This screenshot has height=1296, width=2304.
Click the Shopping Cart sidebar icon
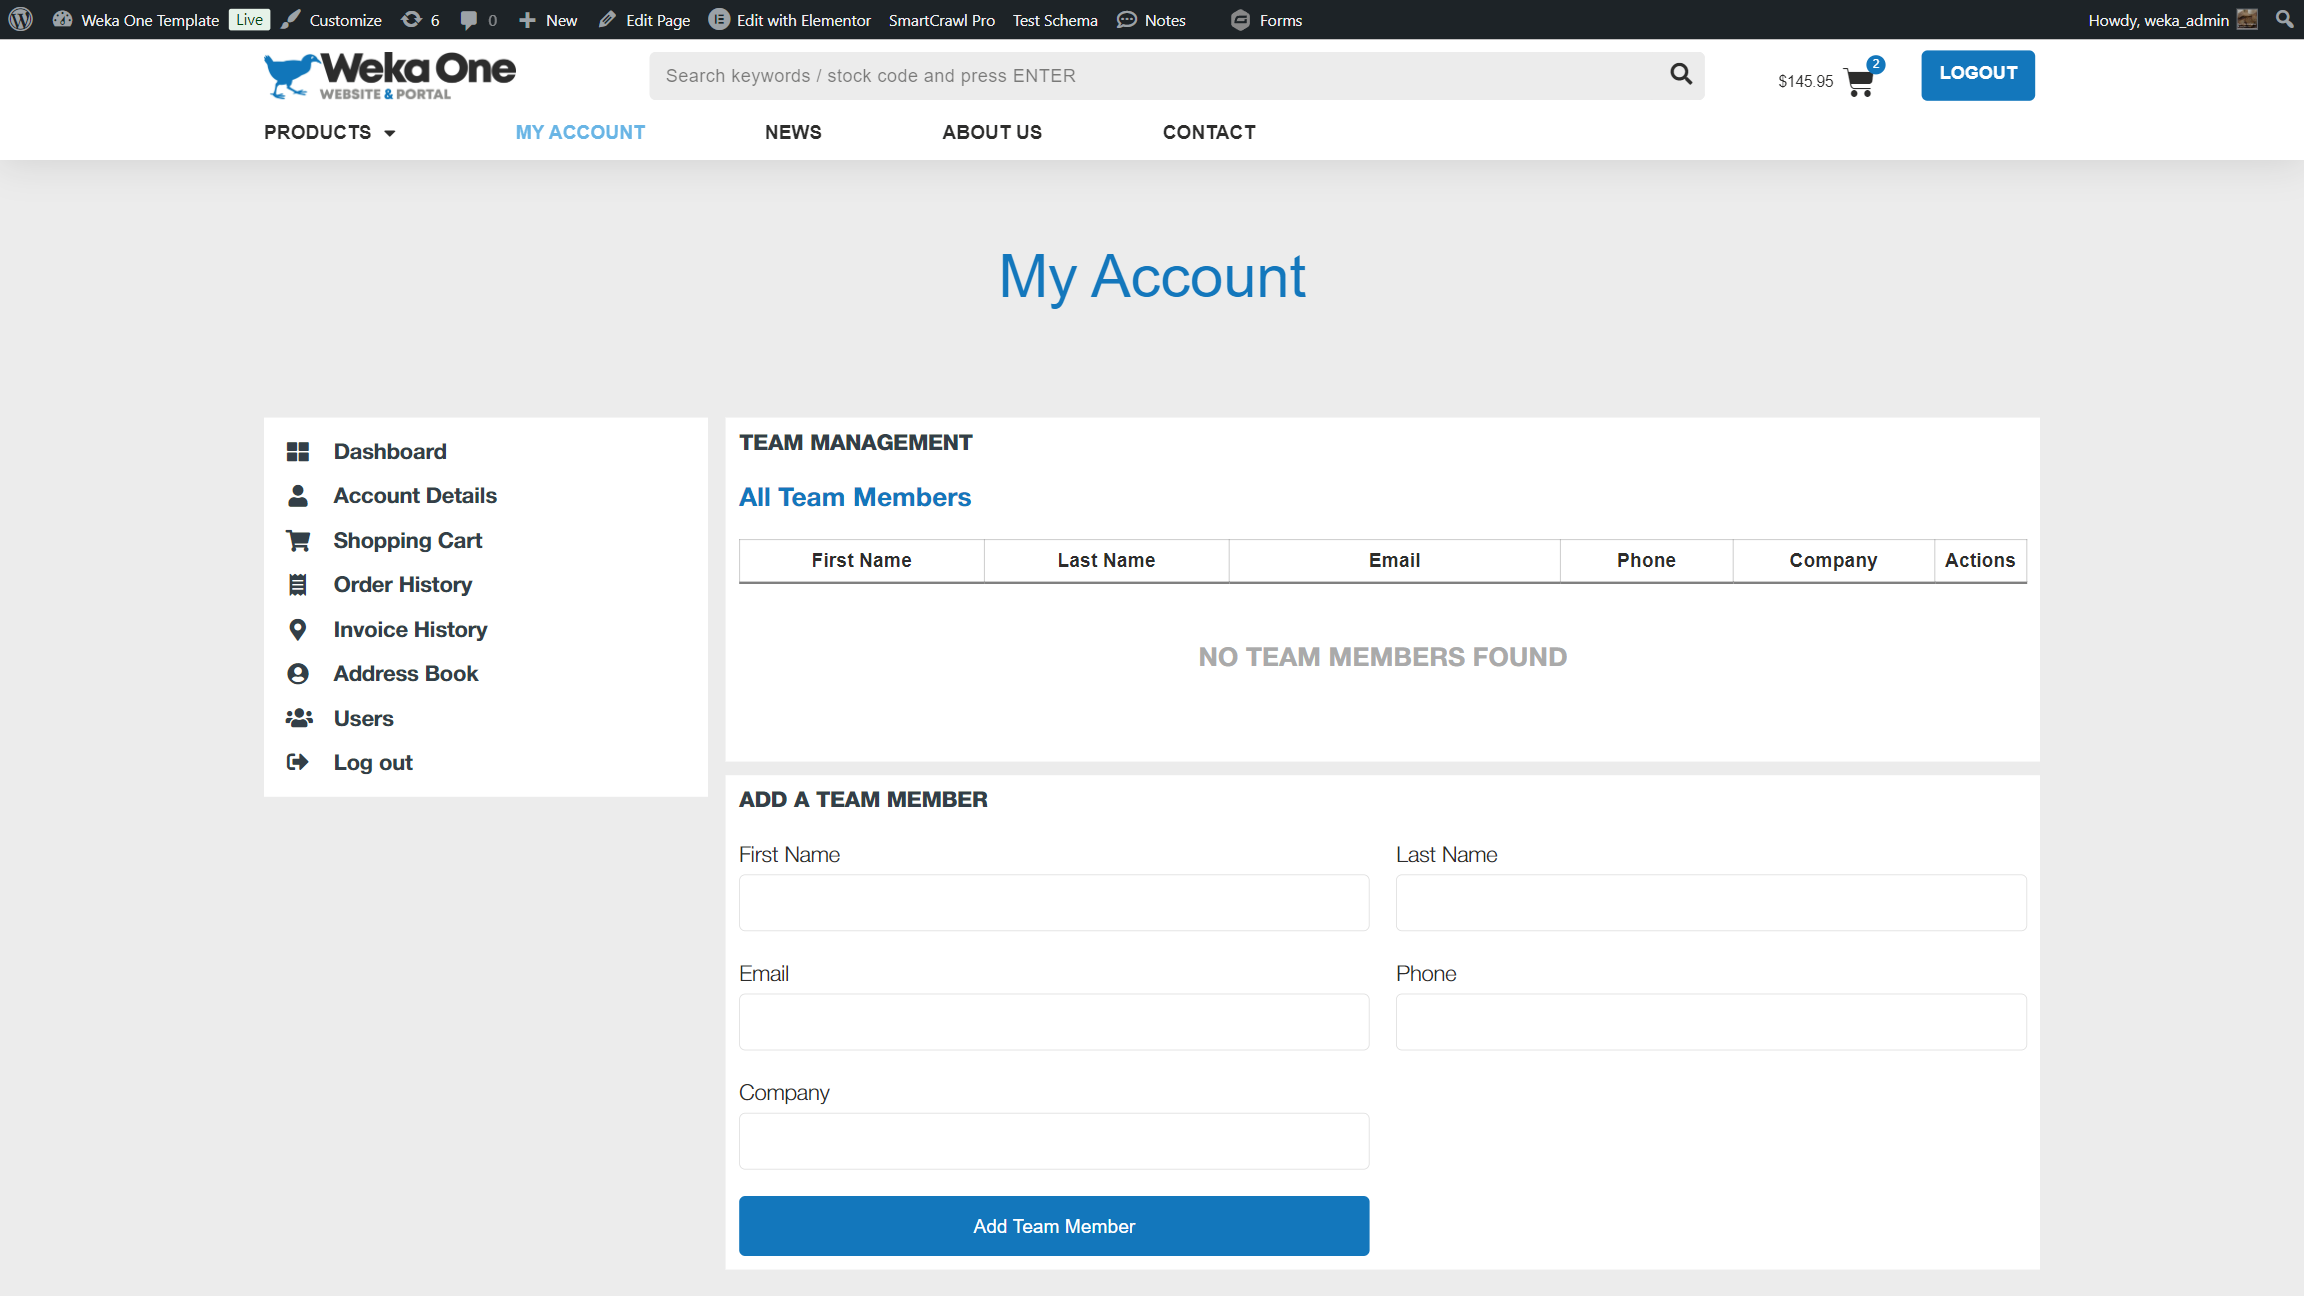click(297, 541)
